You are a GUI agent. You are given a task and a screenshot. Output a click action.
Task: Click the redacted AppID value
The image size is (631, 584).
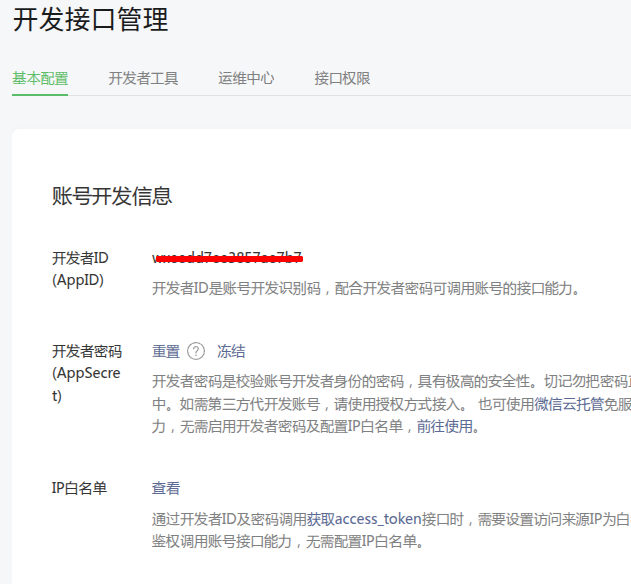coord(227,258)
